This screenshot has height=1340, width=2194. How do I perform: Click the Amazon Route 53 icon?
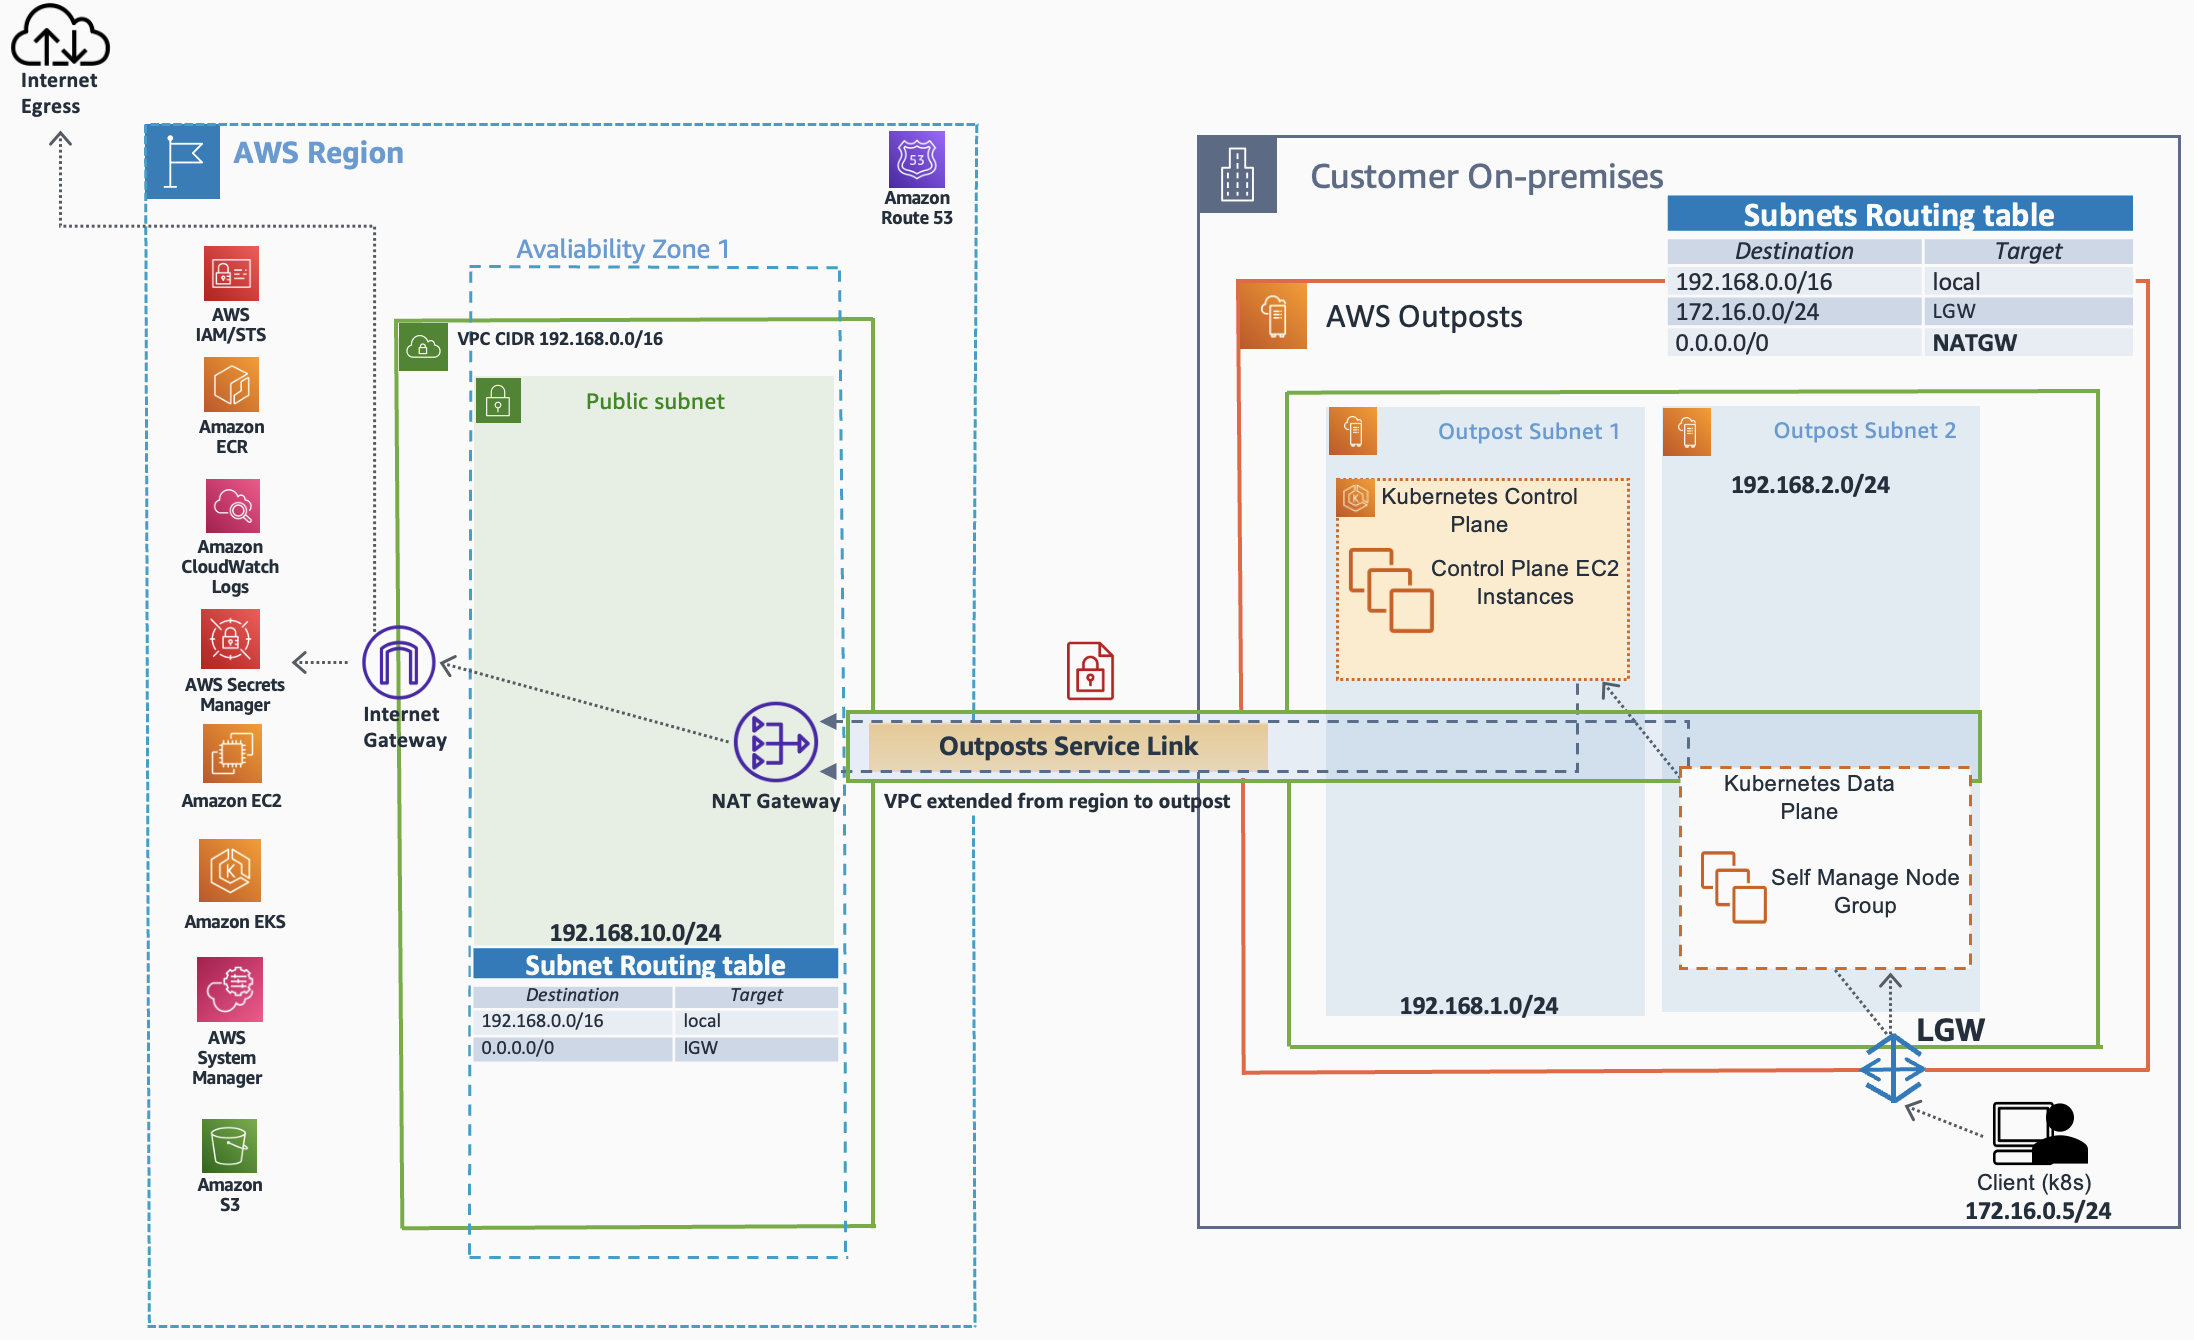click(916, 160)
